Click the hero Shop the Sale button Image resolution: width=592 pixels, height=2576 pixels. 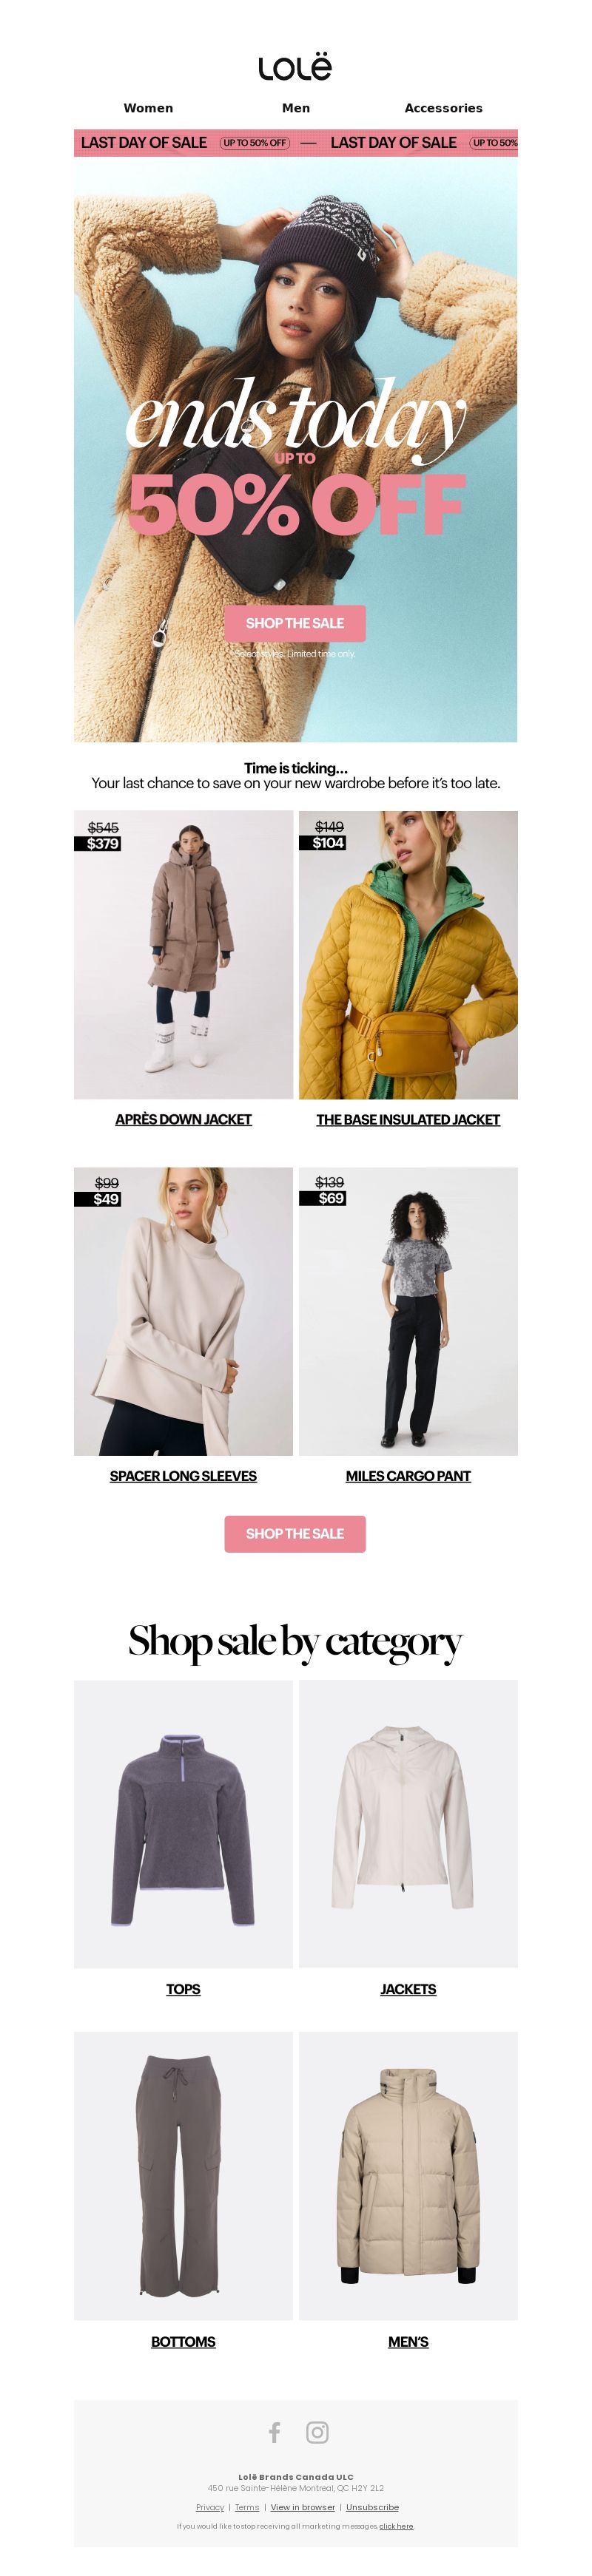click(x=295, y=623)
